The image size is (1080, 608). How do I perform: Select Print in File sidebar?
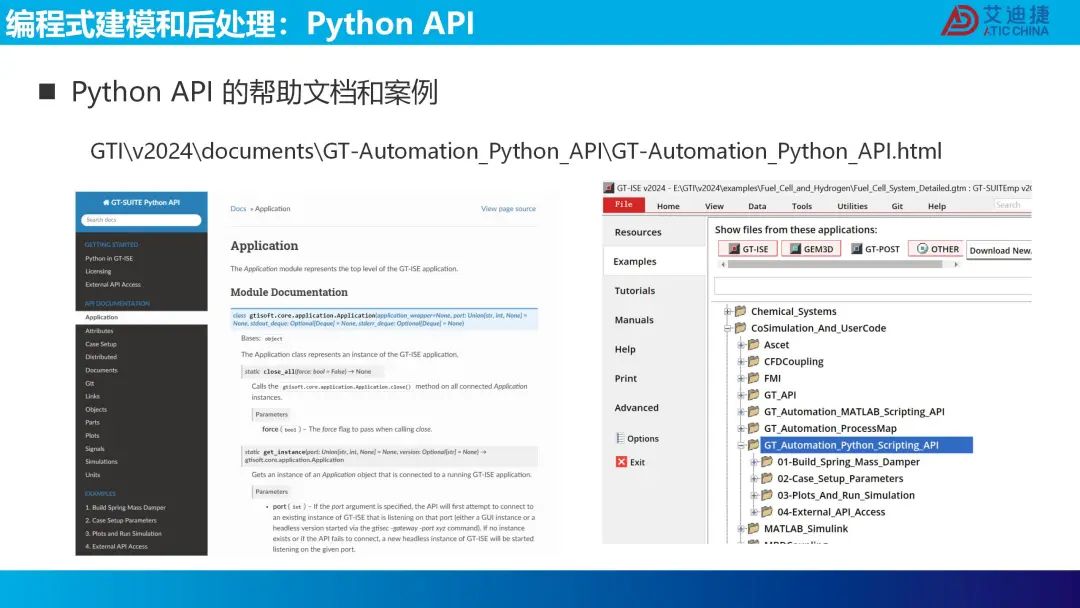(654, 379)
